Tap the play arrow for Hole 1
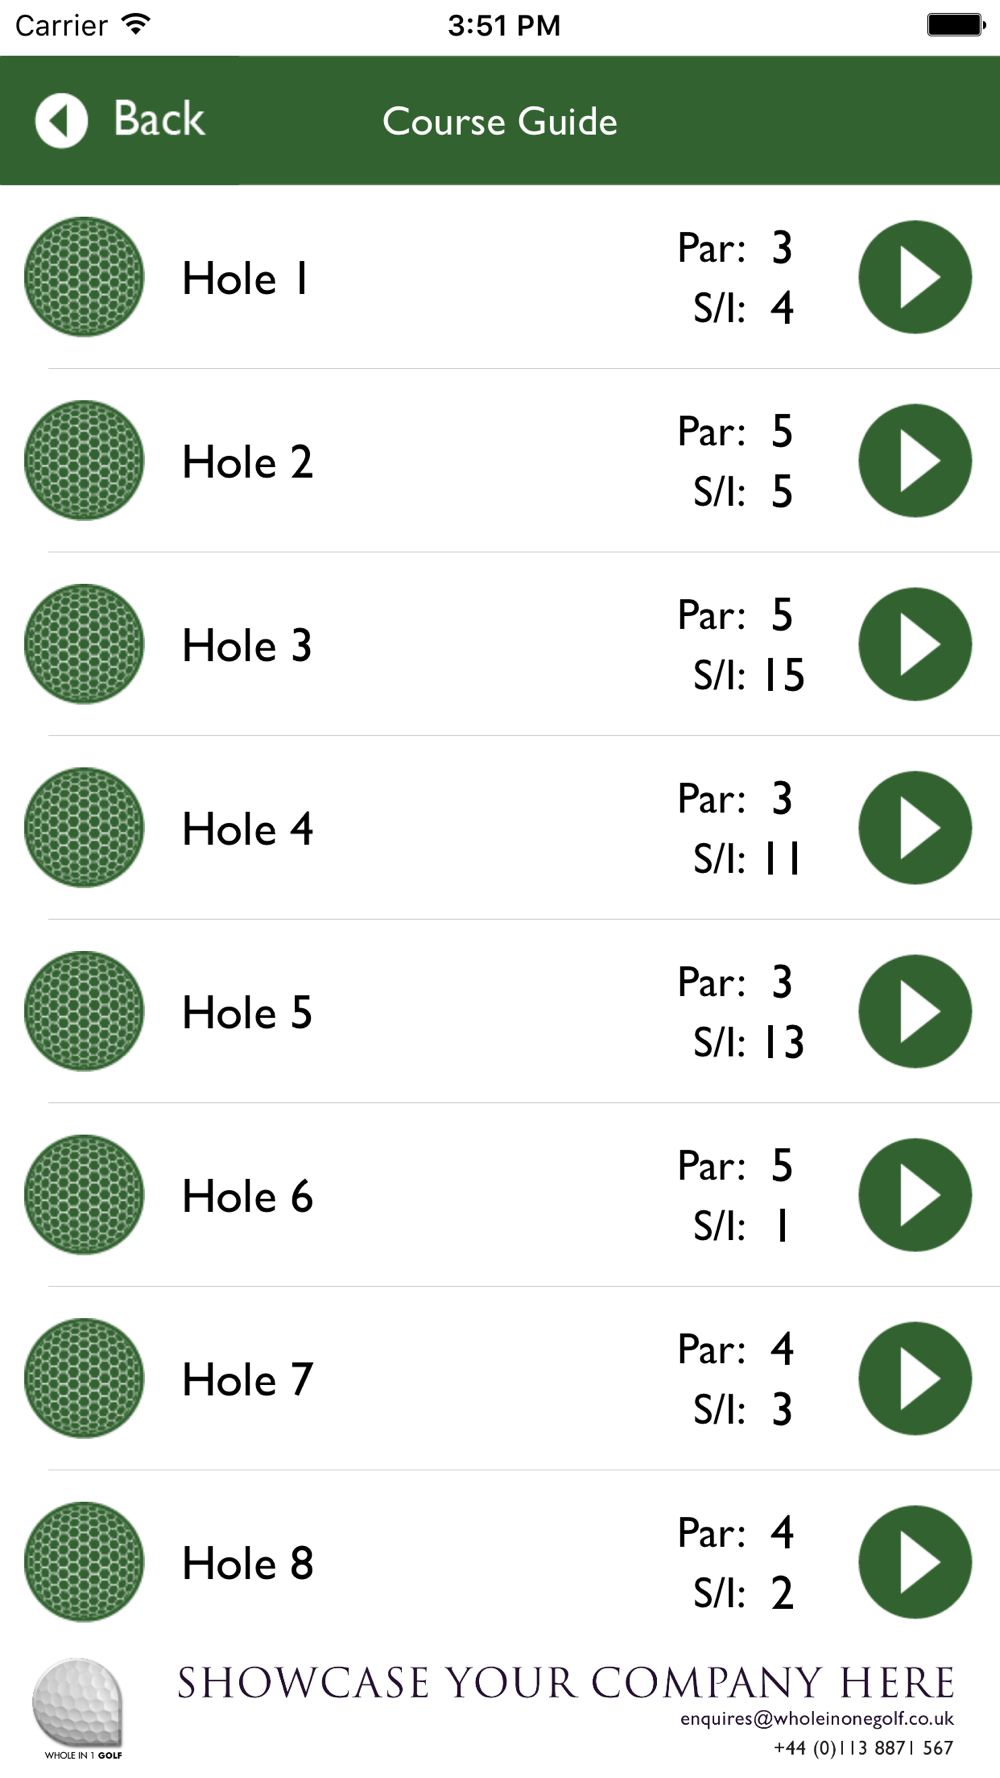Image resolution: width=1000 pixels, height=1778 pixels. (x=915, y=277)
